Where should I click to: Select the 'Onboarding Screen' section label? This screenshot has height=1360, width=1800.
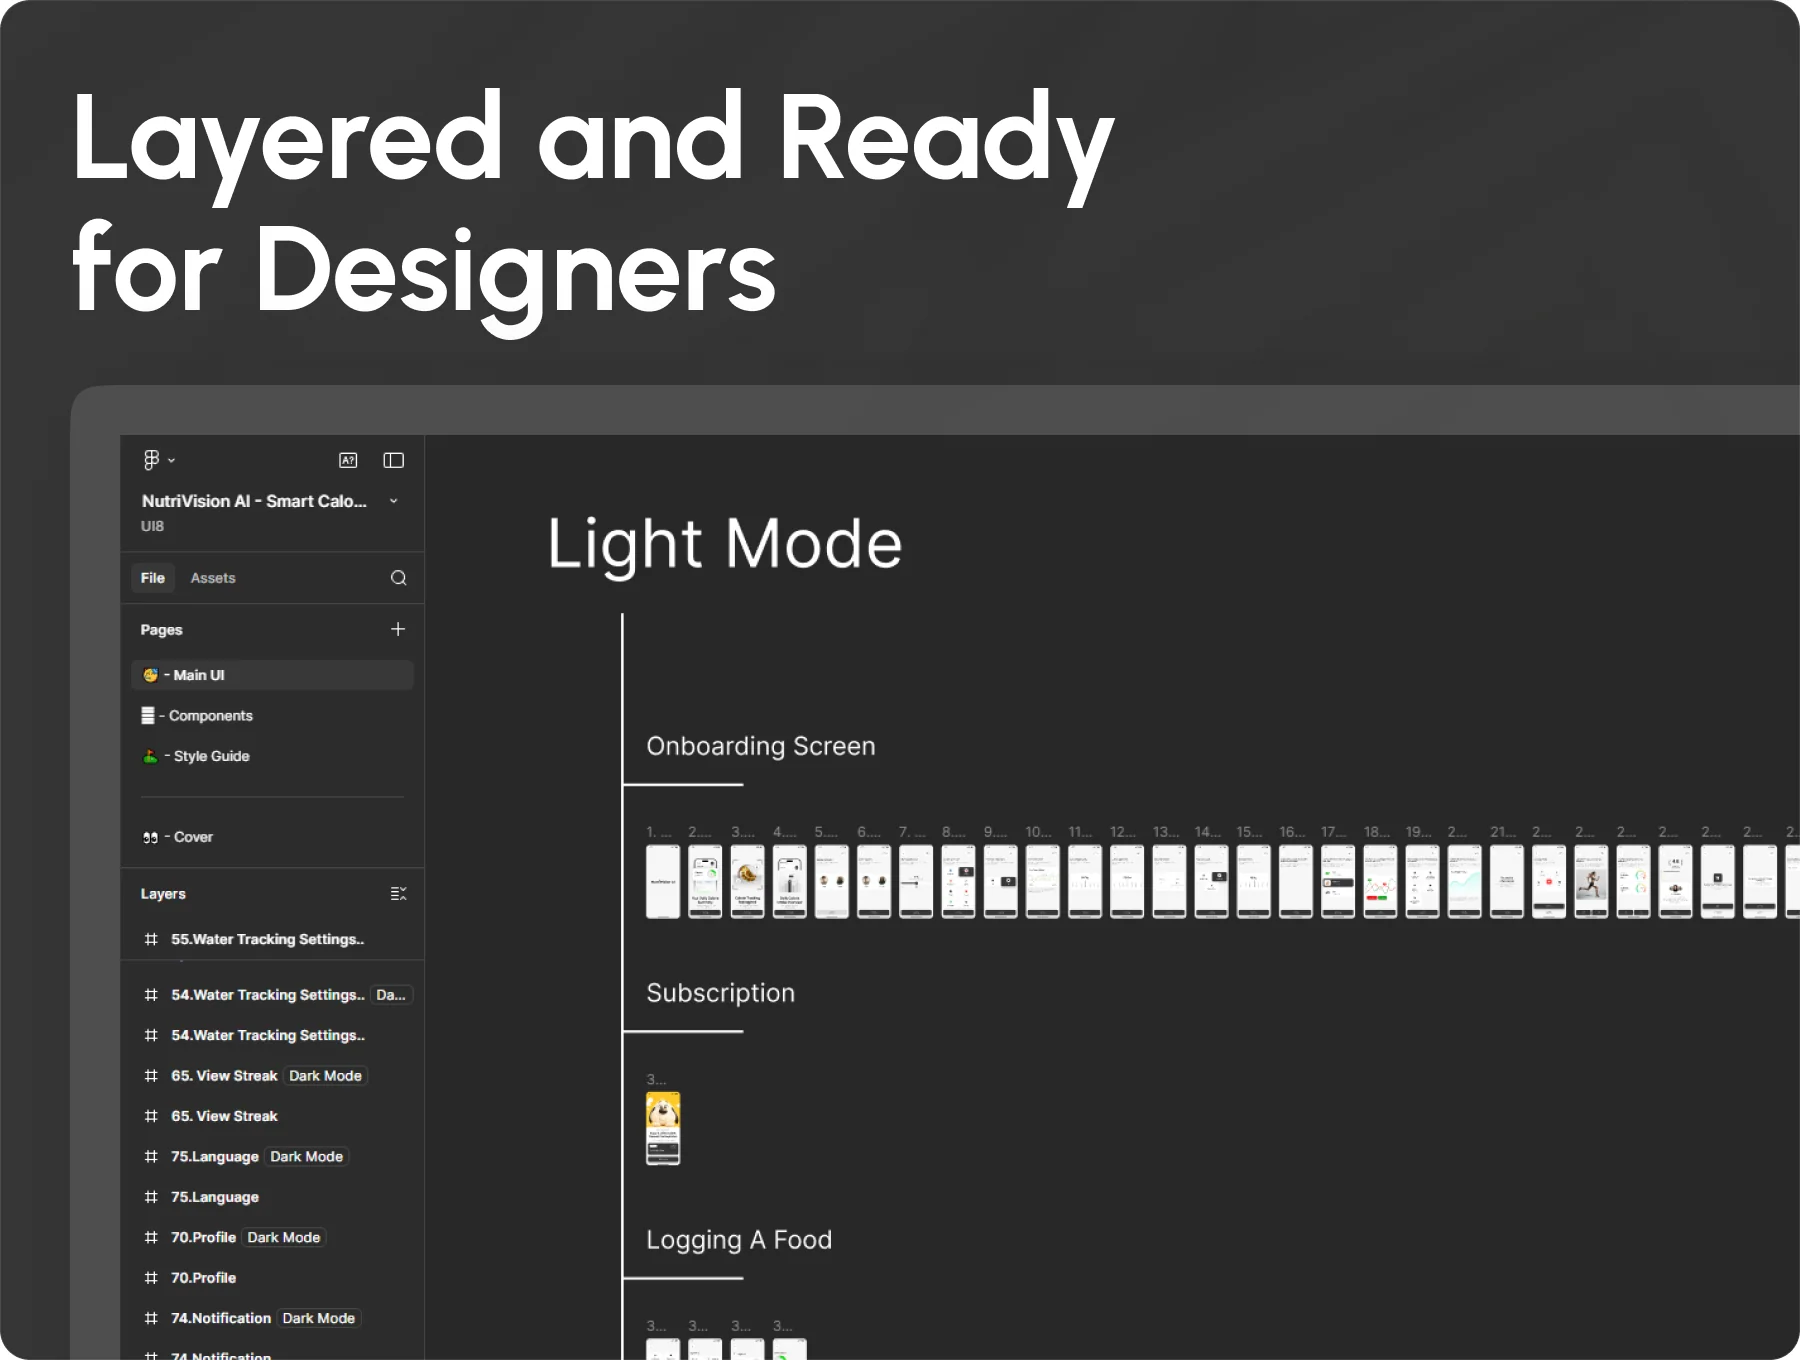tap(761, 746)
